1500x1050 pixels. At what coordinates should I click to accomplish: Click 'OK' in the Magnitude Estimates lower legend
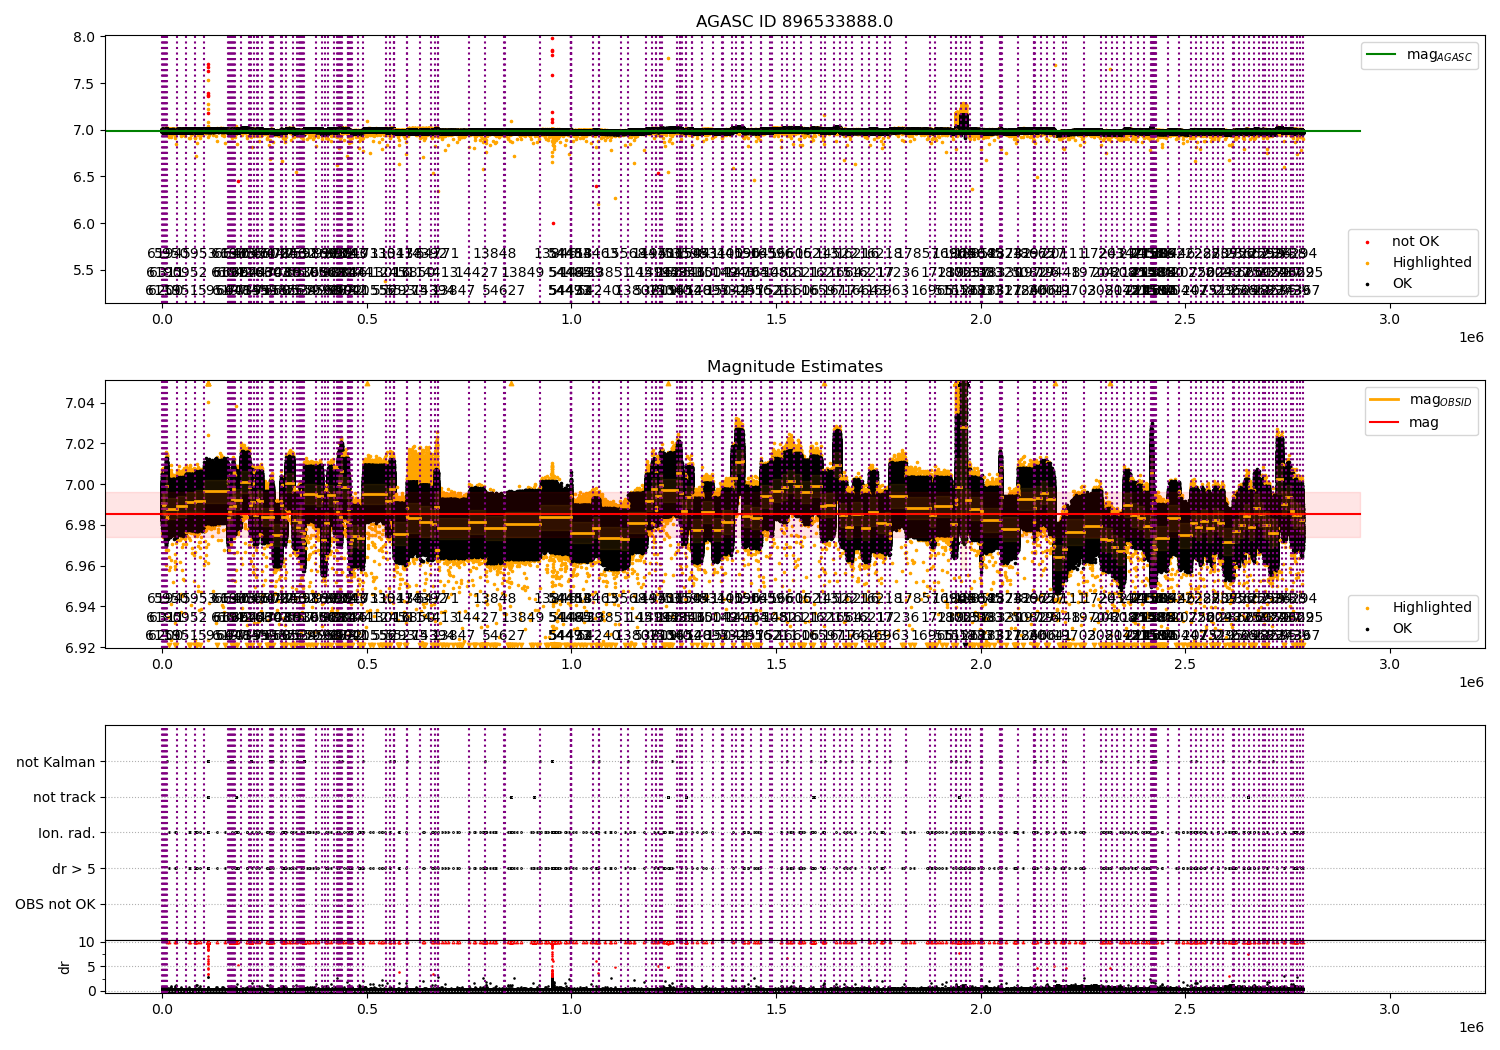[1402, 628]
